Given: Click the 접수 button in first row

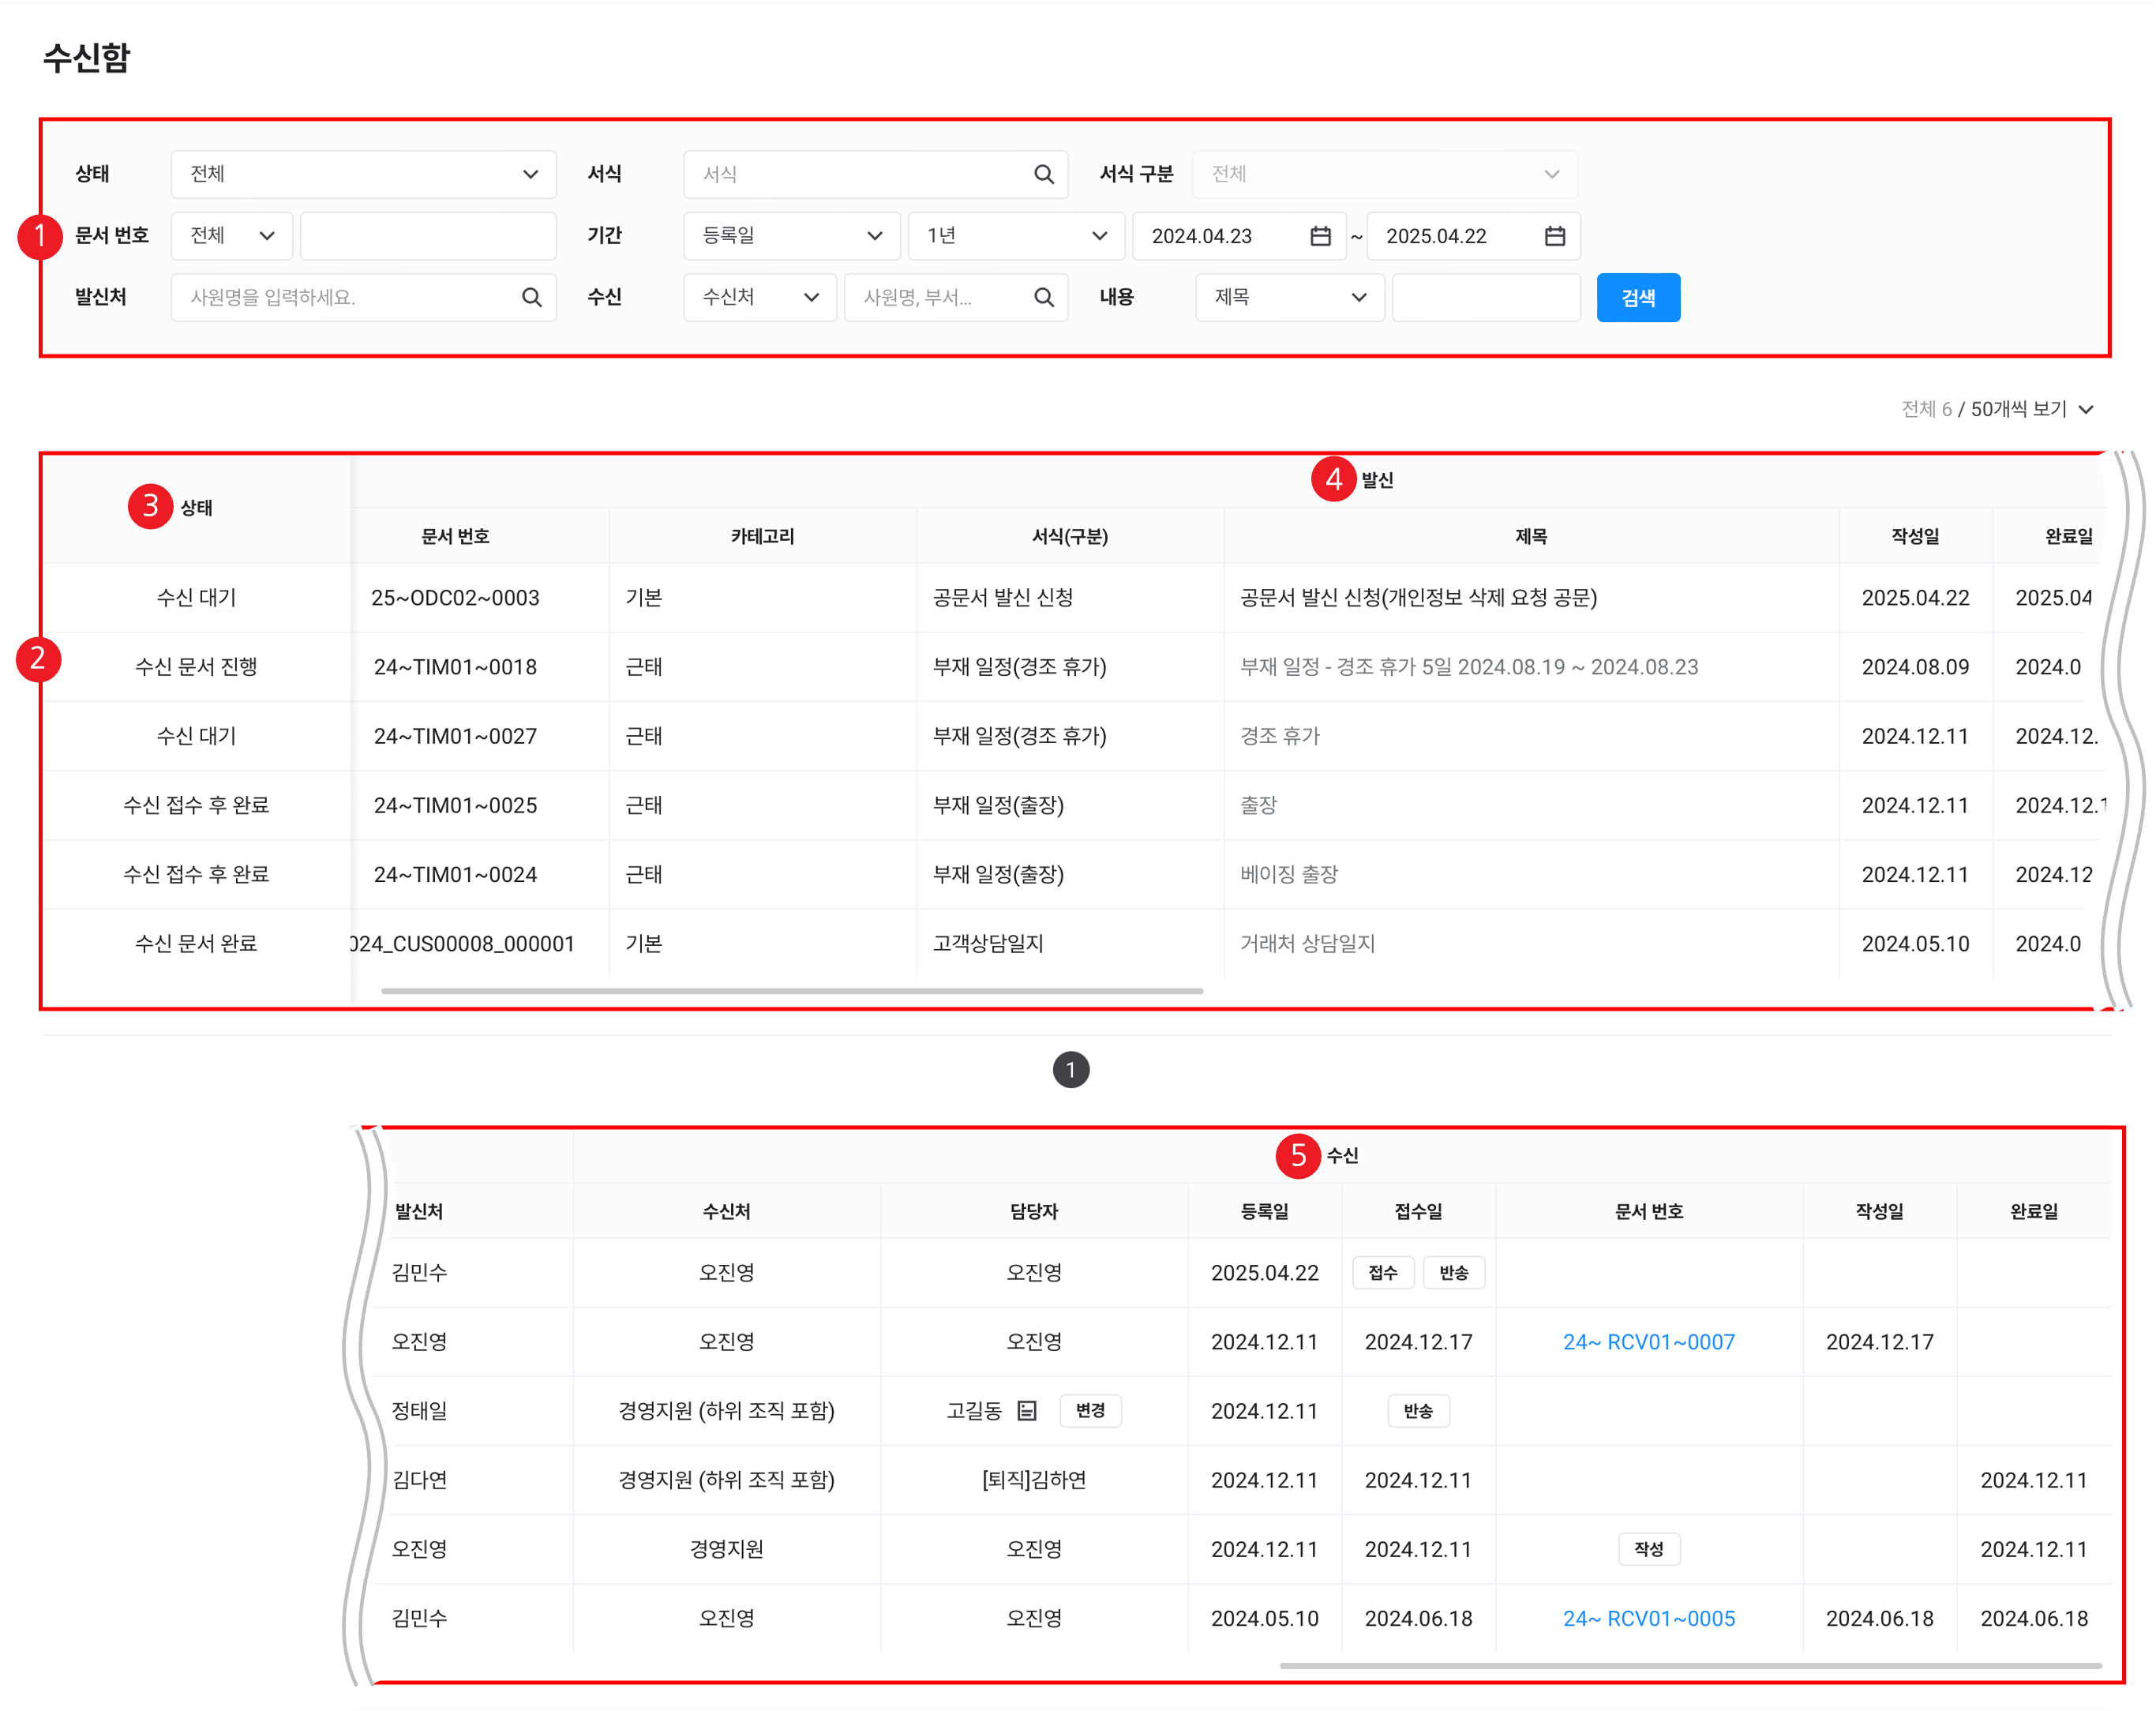Looking at the screenshot, I should [x=1382, y=1272].
